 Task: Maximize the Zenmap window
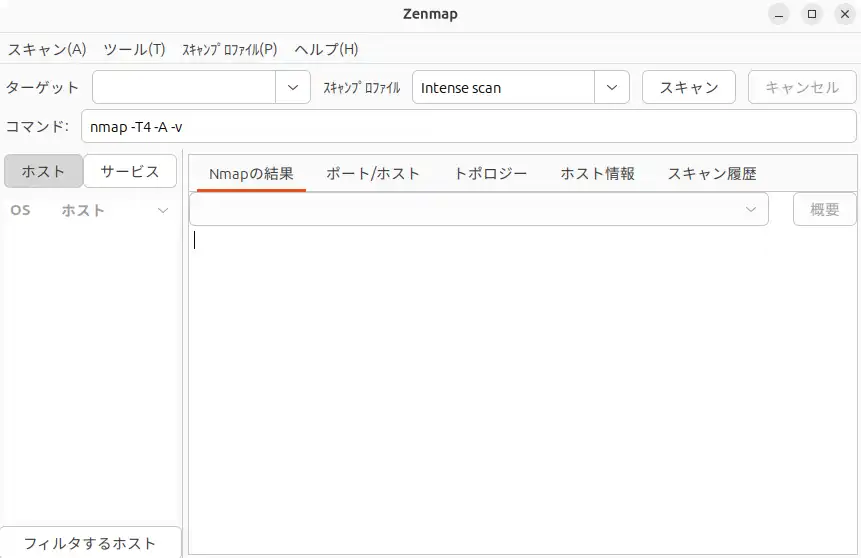point(812,14)
